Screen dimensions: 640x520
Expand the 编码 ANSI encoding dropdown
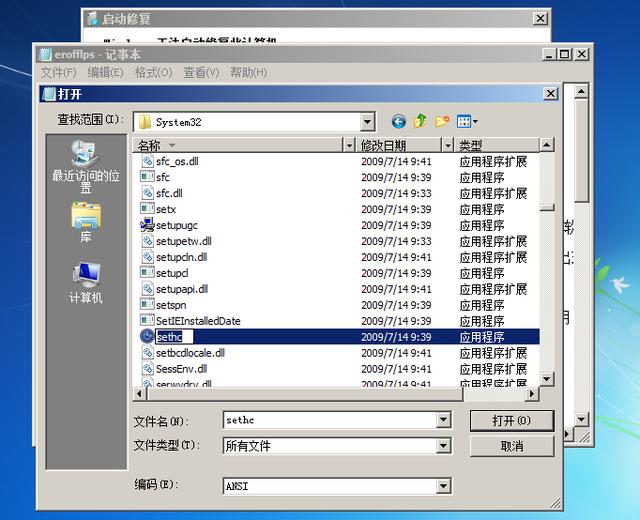pos(443,486)
